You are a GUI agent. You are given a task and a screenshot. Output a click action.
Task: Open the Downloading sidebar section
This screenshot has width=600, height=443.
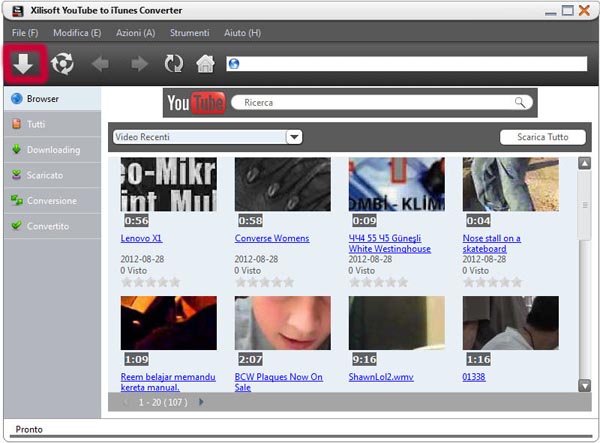[52, 150]
